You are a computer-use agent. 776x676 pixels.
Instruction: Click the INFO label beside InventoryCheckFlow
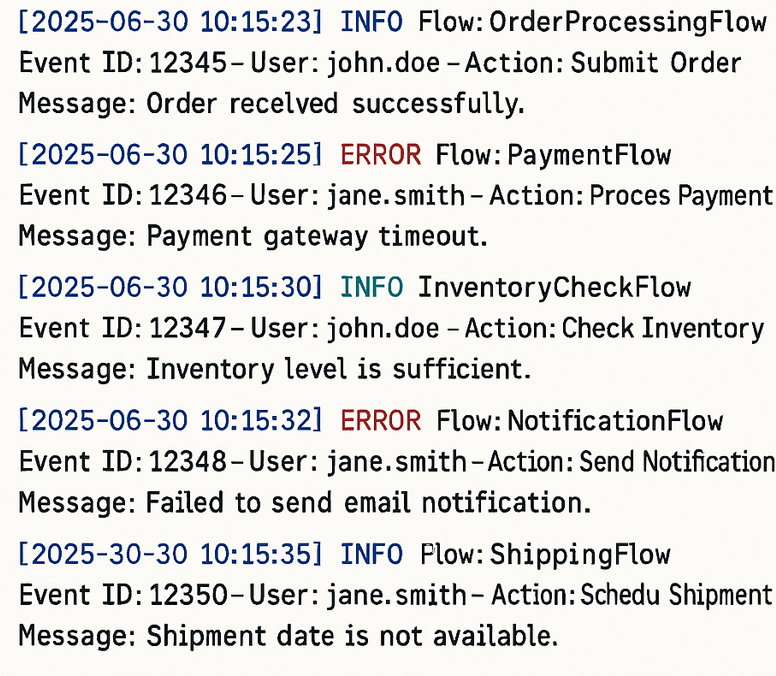(x=372, y=287)
